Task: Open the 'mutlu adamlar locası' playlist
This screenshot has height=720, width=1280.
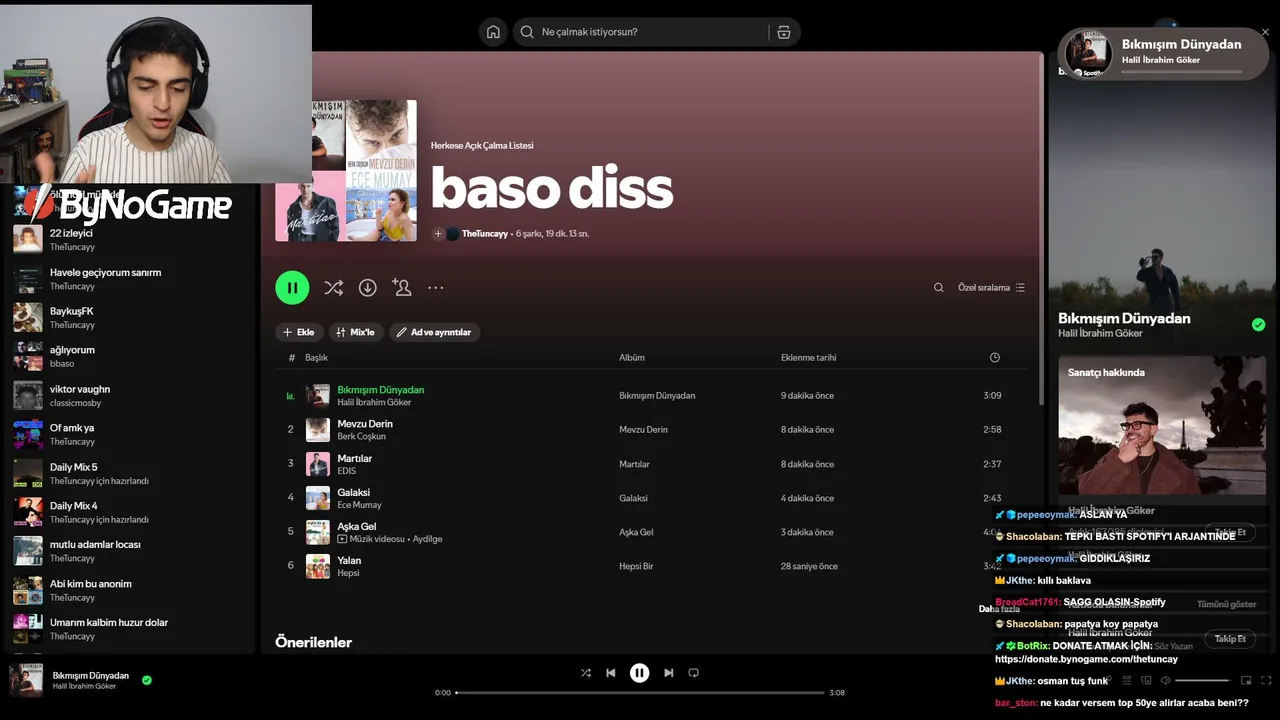Action: point(130,552)
